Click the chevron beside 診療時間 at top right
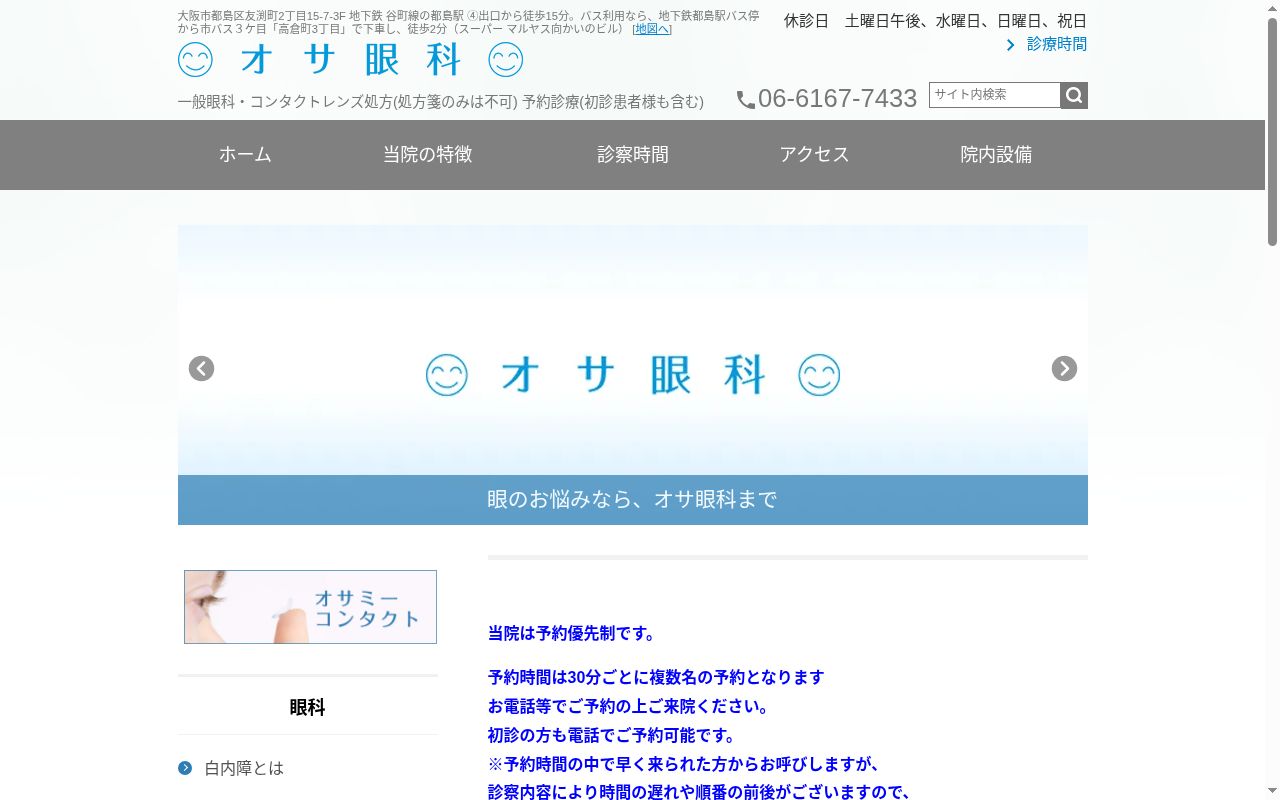1280x800 pixels. [1011, 45]
